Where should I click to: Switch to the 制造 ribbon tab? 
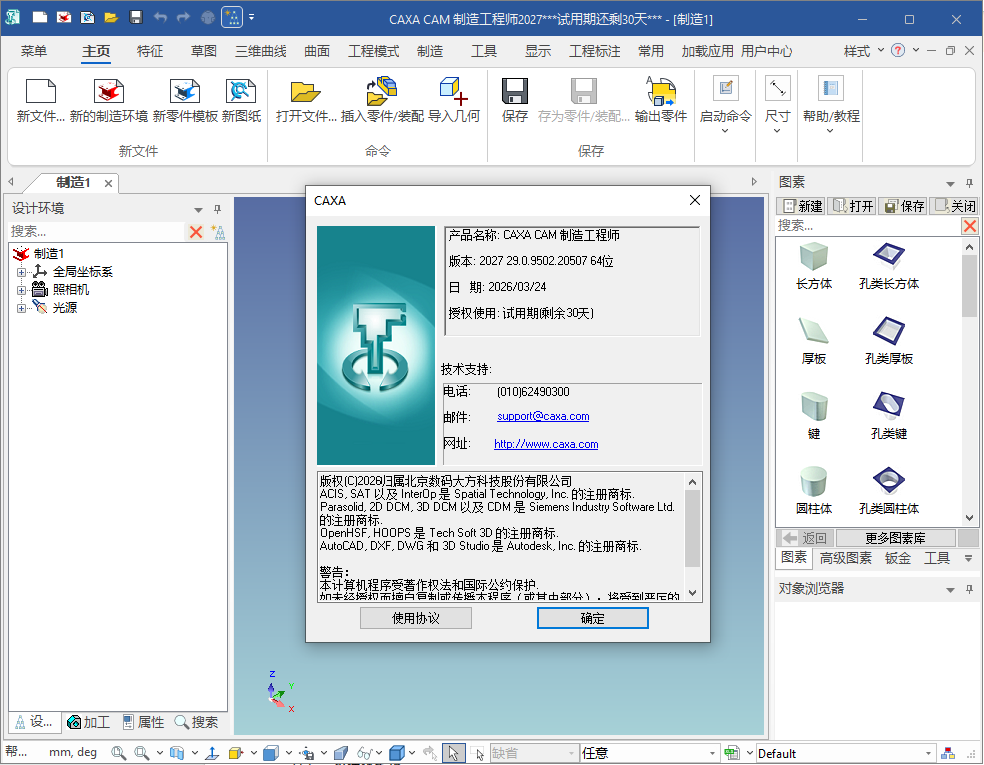430,51
